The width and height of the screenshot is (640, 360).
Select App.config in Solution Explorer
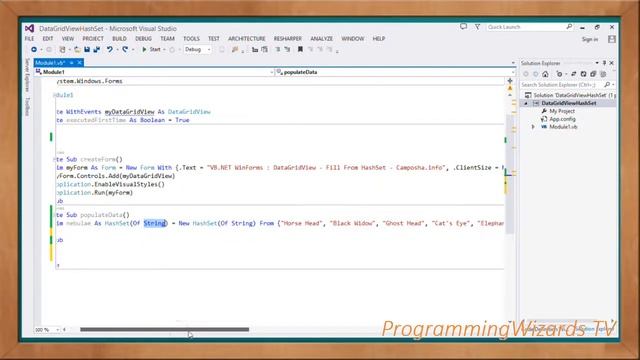[562, 119]
